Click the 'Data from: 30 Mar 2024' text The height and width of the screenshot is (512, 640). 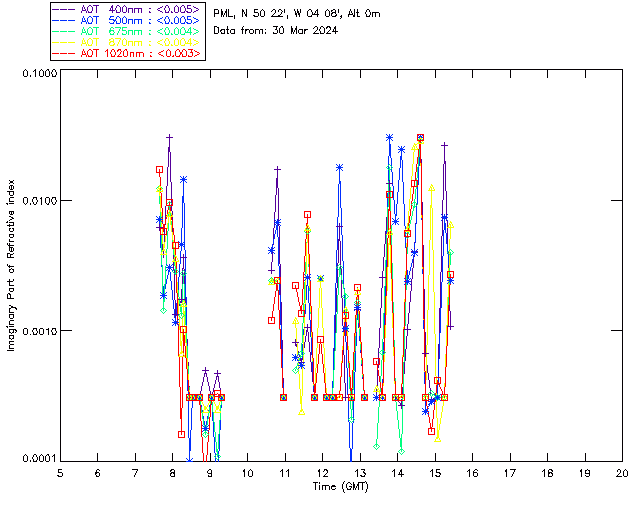pos(276,30)
